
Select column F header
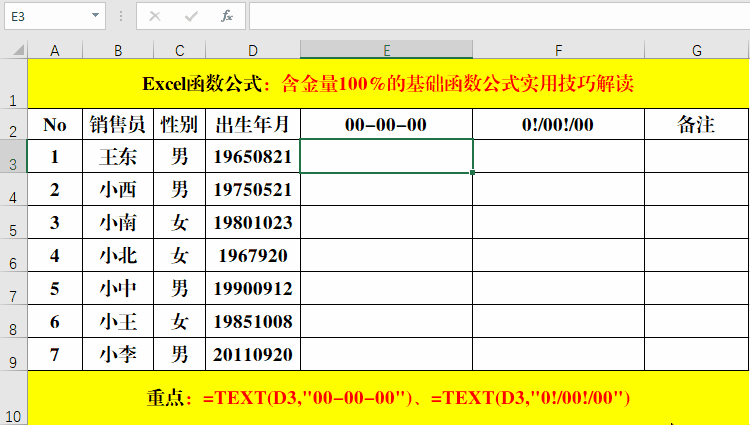[558, 50]
